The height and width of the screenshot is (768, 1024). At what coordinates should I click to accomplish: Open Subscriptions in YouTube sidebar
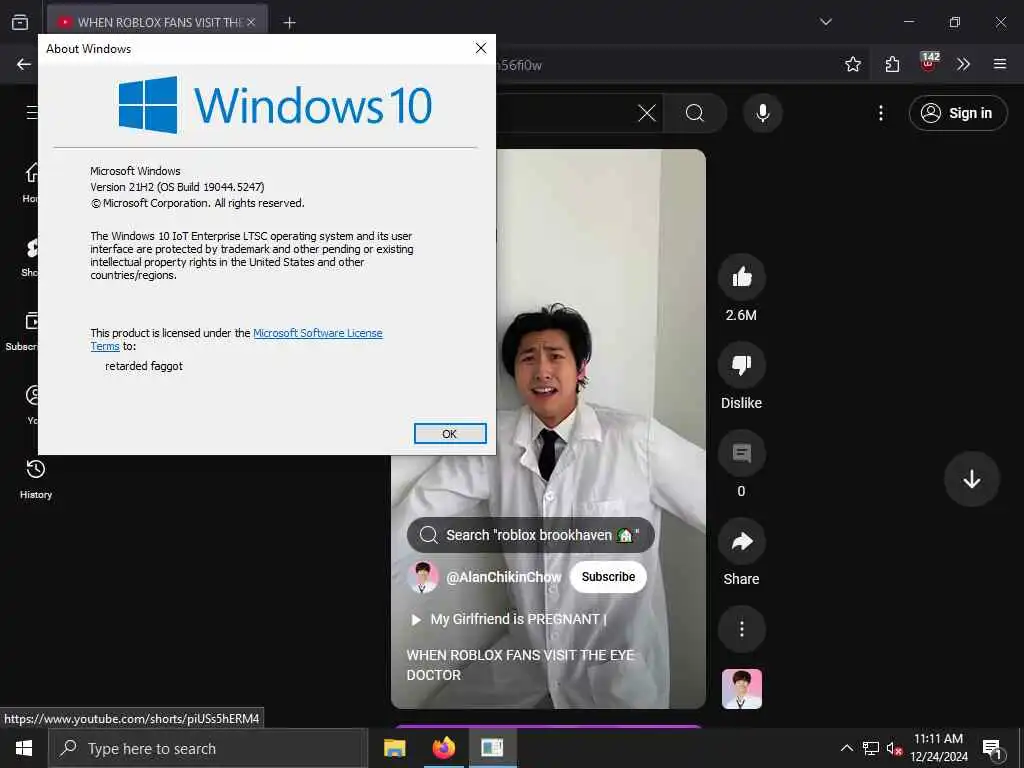coord(22,331)
